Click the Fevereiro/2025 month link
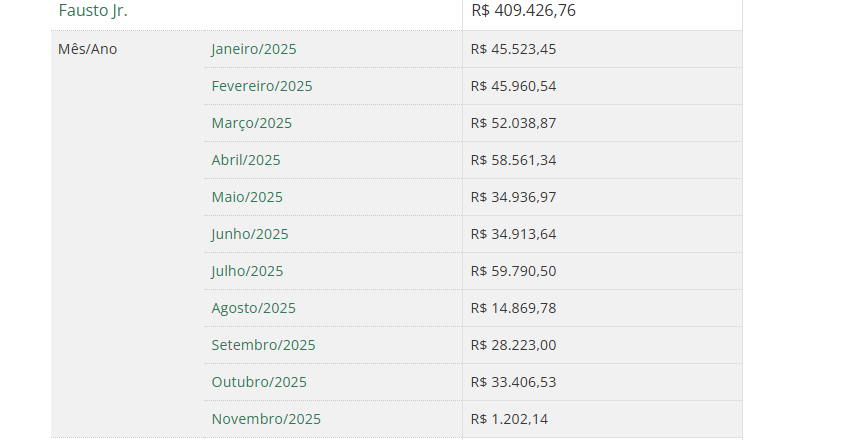The height and width of the screenshot is (440, 850). point(262,86)
